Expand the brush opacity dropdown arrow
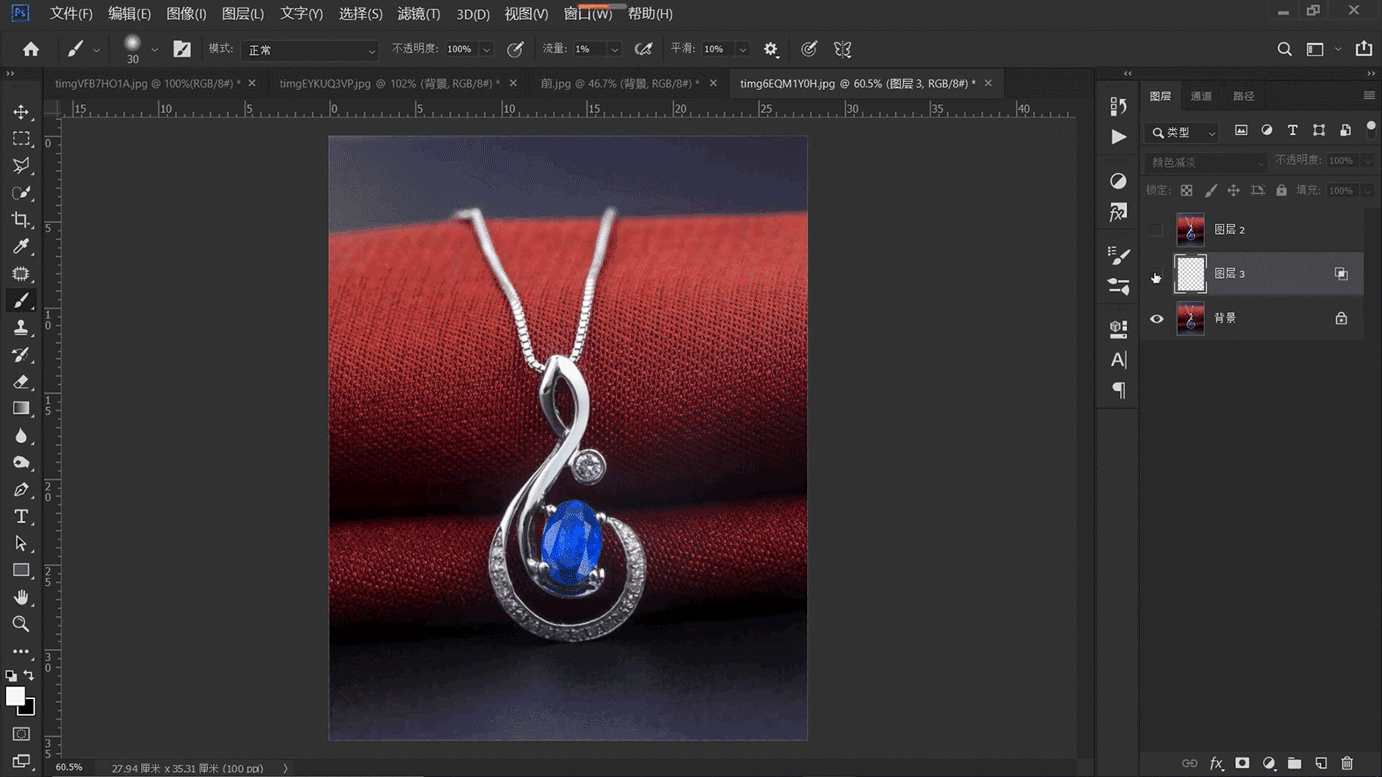The height and width of the screenshot is (777, 1382). 487,50
